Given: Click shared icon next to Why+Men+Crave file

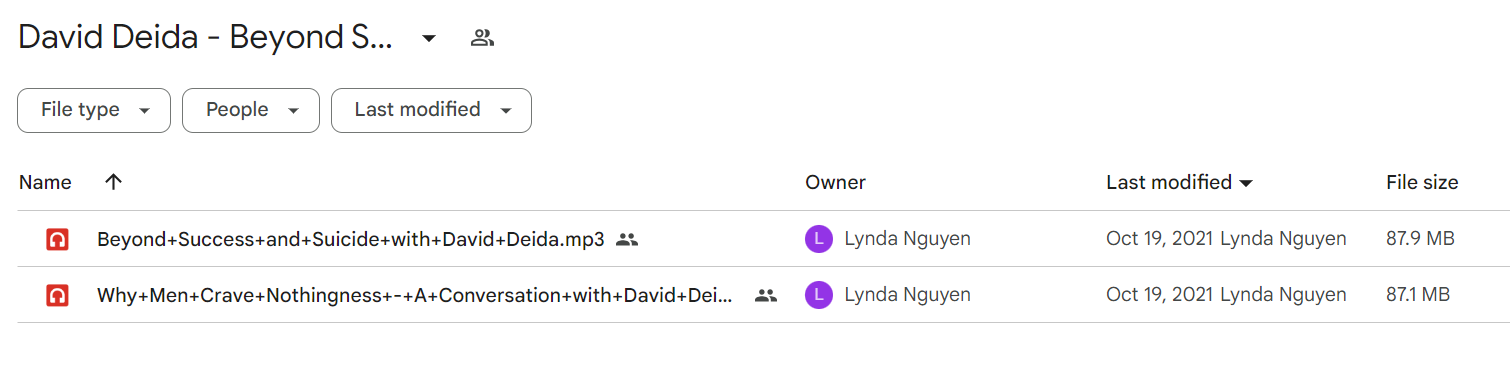Looking at the screenshot, I should coord(766,296).
